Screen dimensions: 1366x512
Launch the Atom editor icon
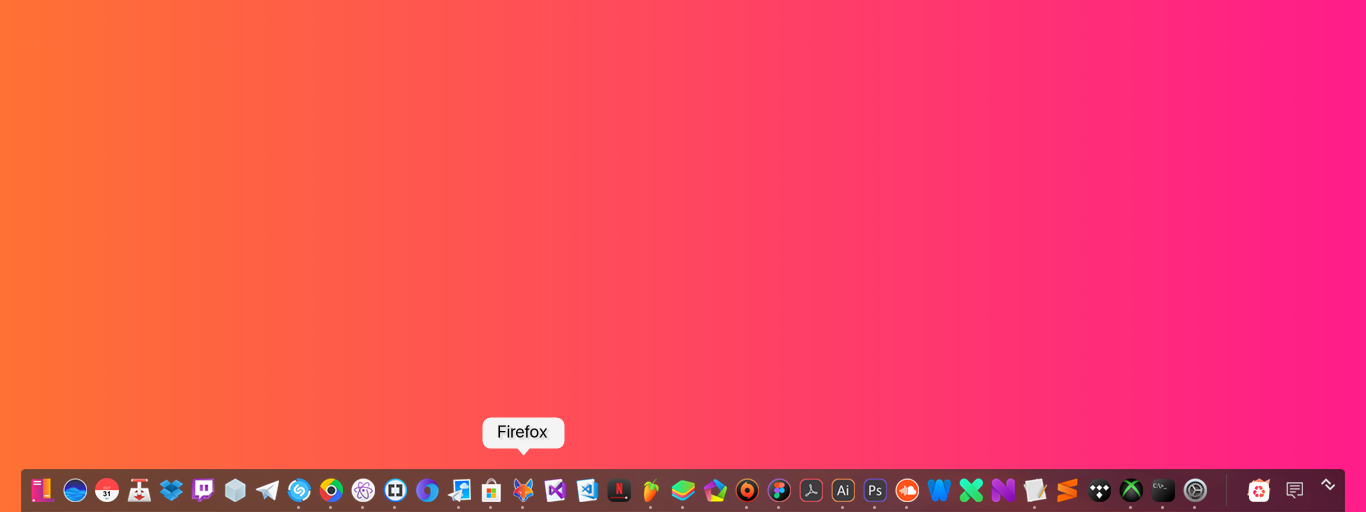pyautogui.click(x=363, y=490)
